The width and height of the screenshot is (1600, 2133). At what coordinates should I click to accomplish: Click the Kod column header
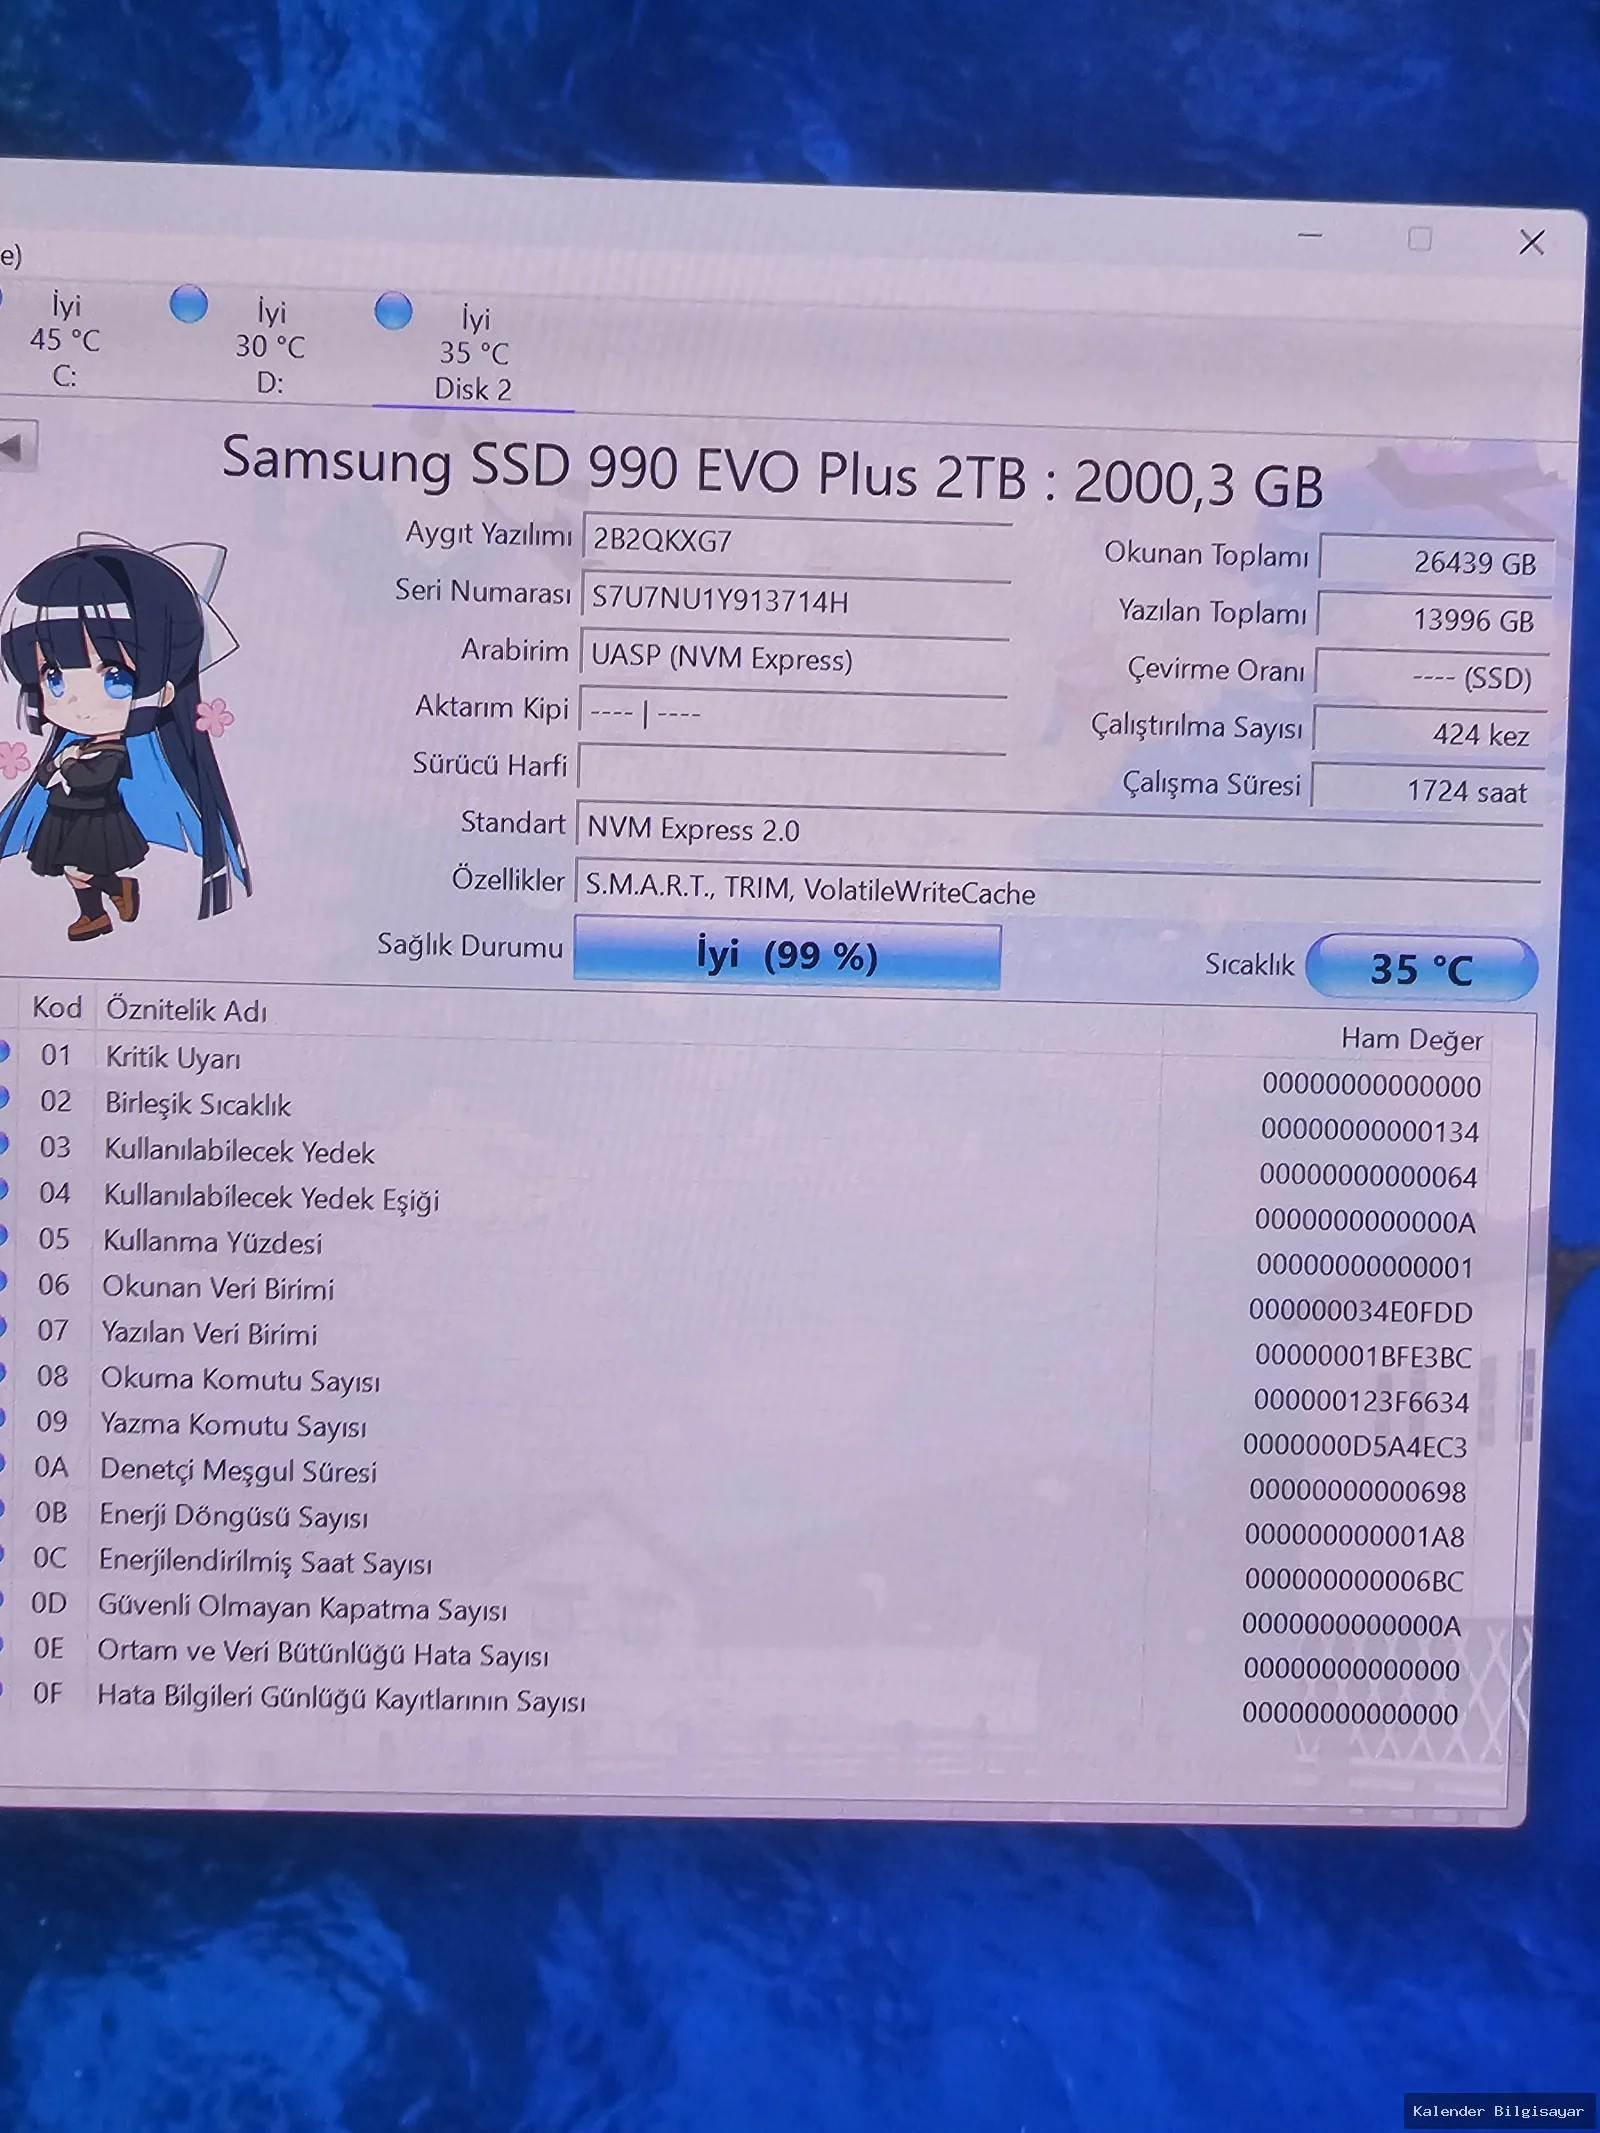pyautogui.click(x=57, y=1007)
